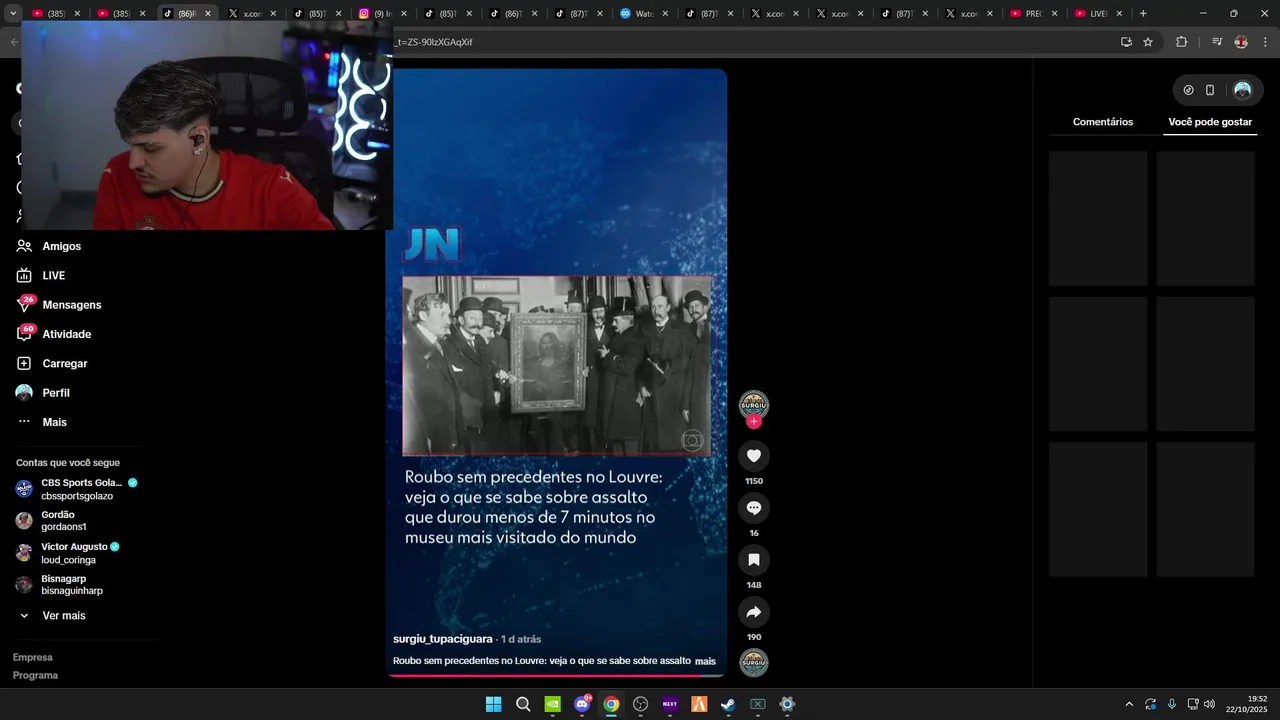1280x720 pixels.
Task: Open the Perfil avatar icon
Action: tap(24, 393)
